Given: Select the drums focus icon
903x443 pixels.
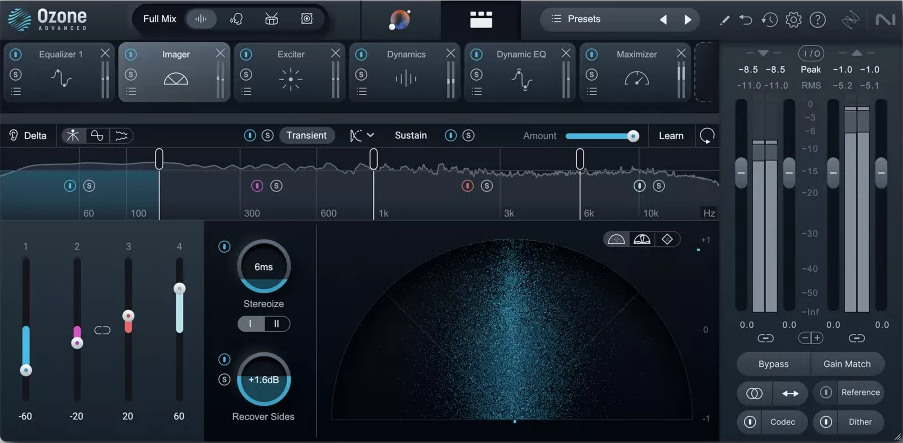Looking at the screenshot, I should [x=271, y=19].
